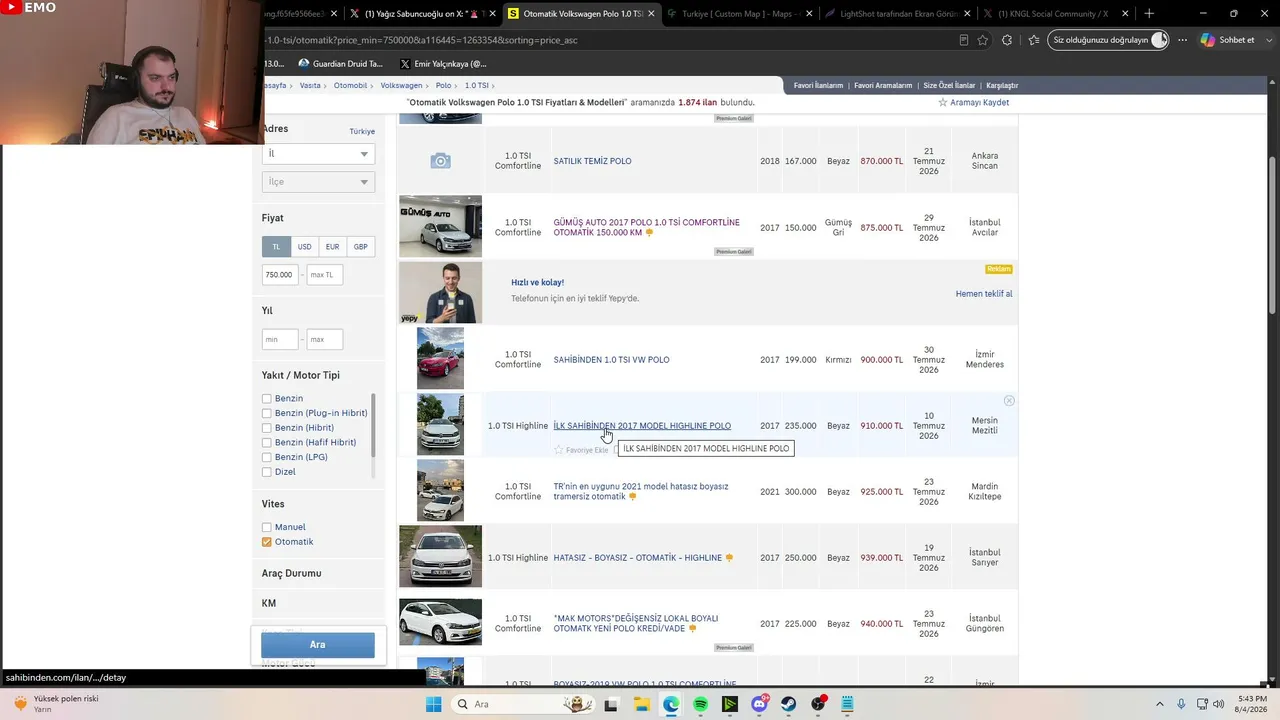Bookmark this page with the star icon
Image resolution: width=1280 pixels, height=720 pixels.
point(983,40)
